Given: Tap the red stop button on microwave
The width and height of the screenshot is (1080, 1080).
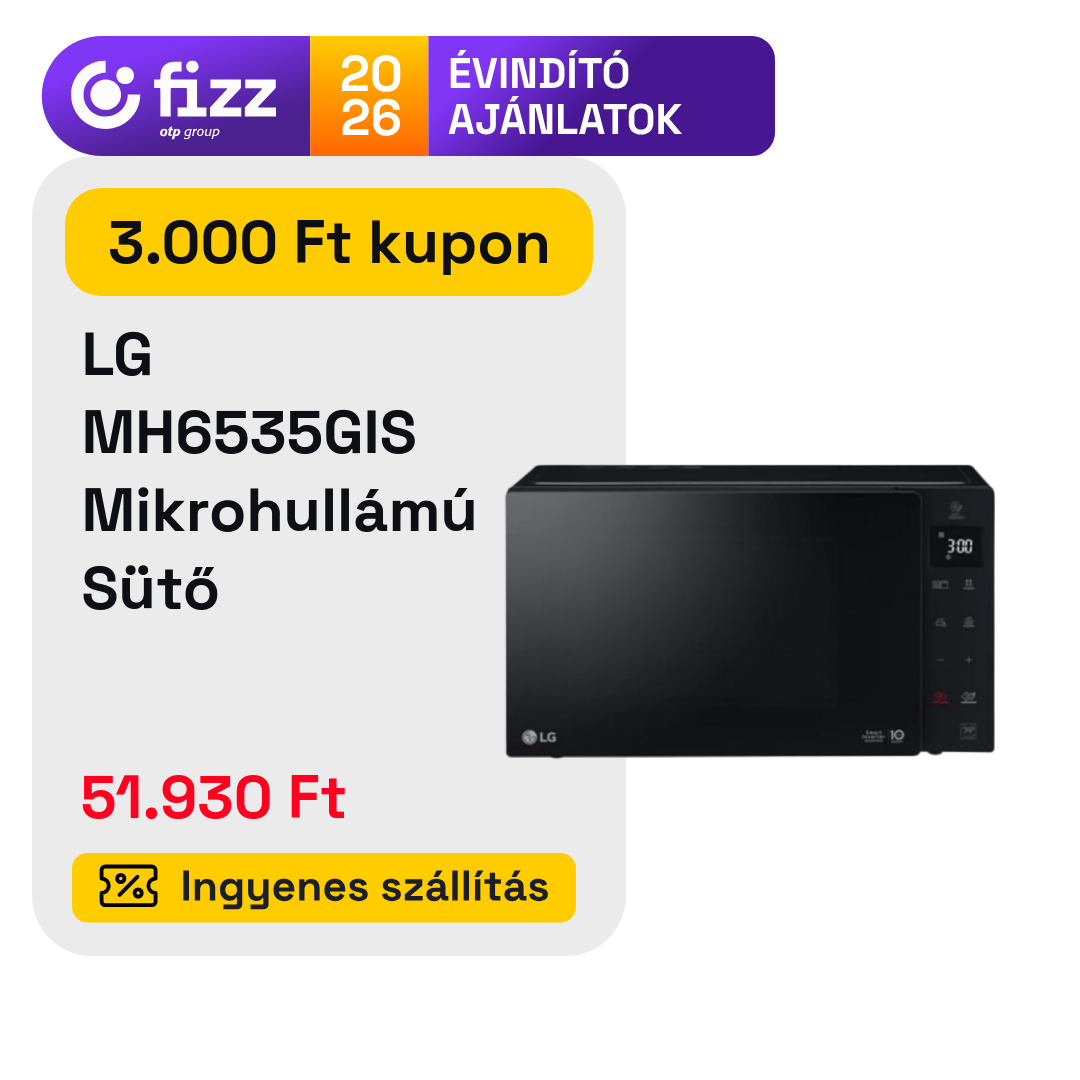Looking at the screenshot, I should click(940, 698).
